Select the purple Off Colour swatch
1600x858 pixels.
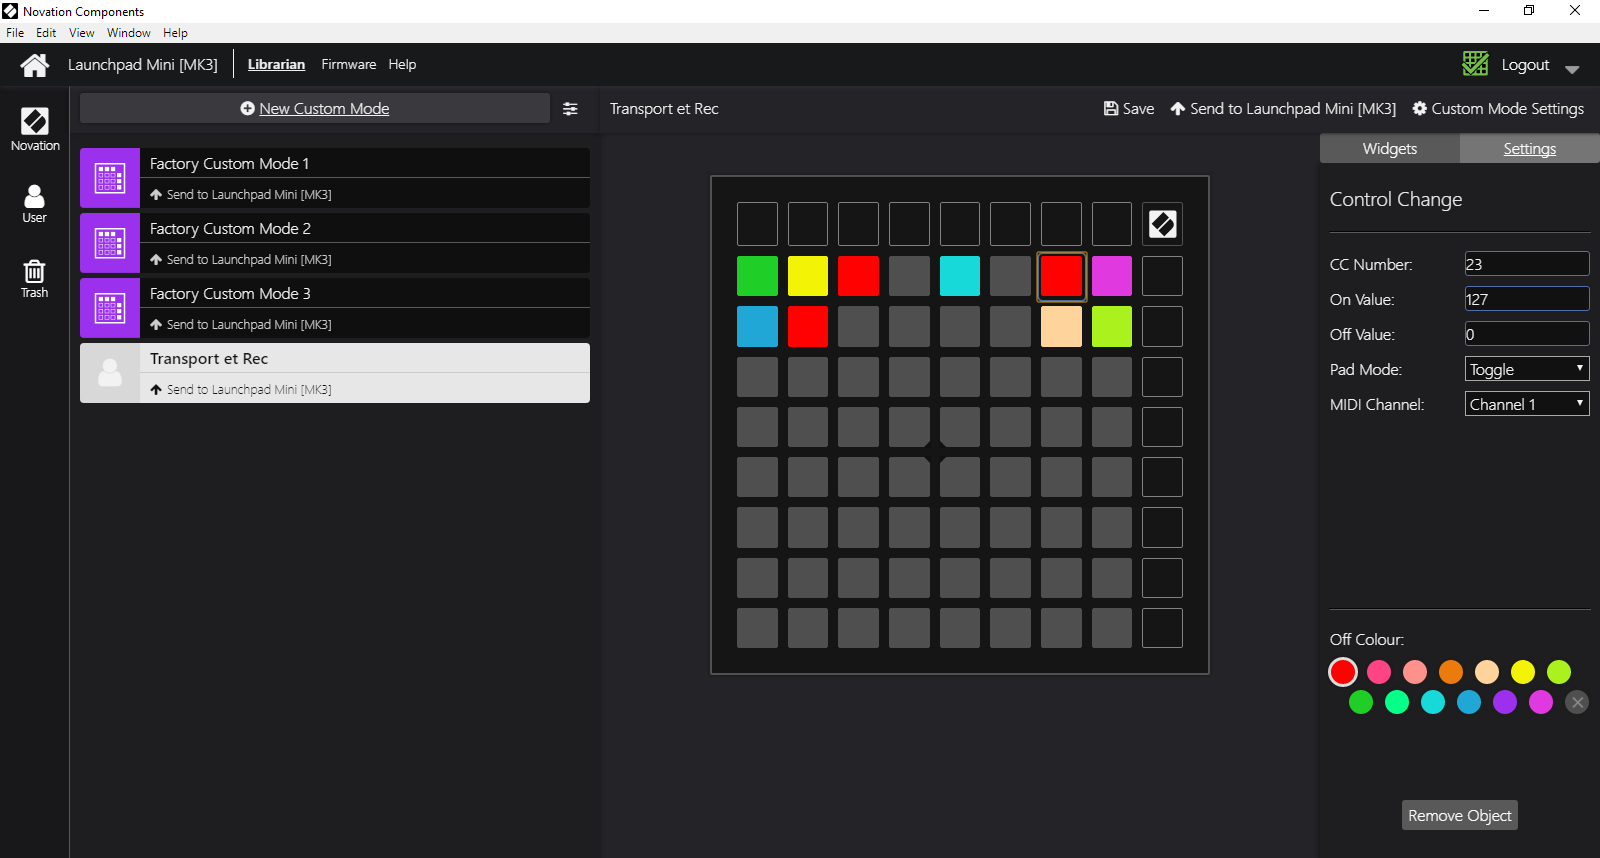pyautogui.click(x=1505, y=702)
